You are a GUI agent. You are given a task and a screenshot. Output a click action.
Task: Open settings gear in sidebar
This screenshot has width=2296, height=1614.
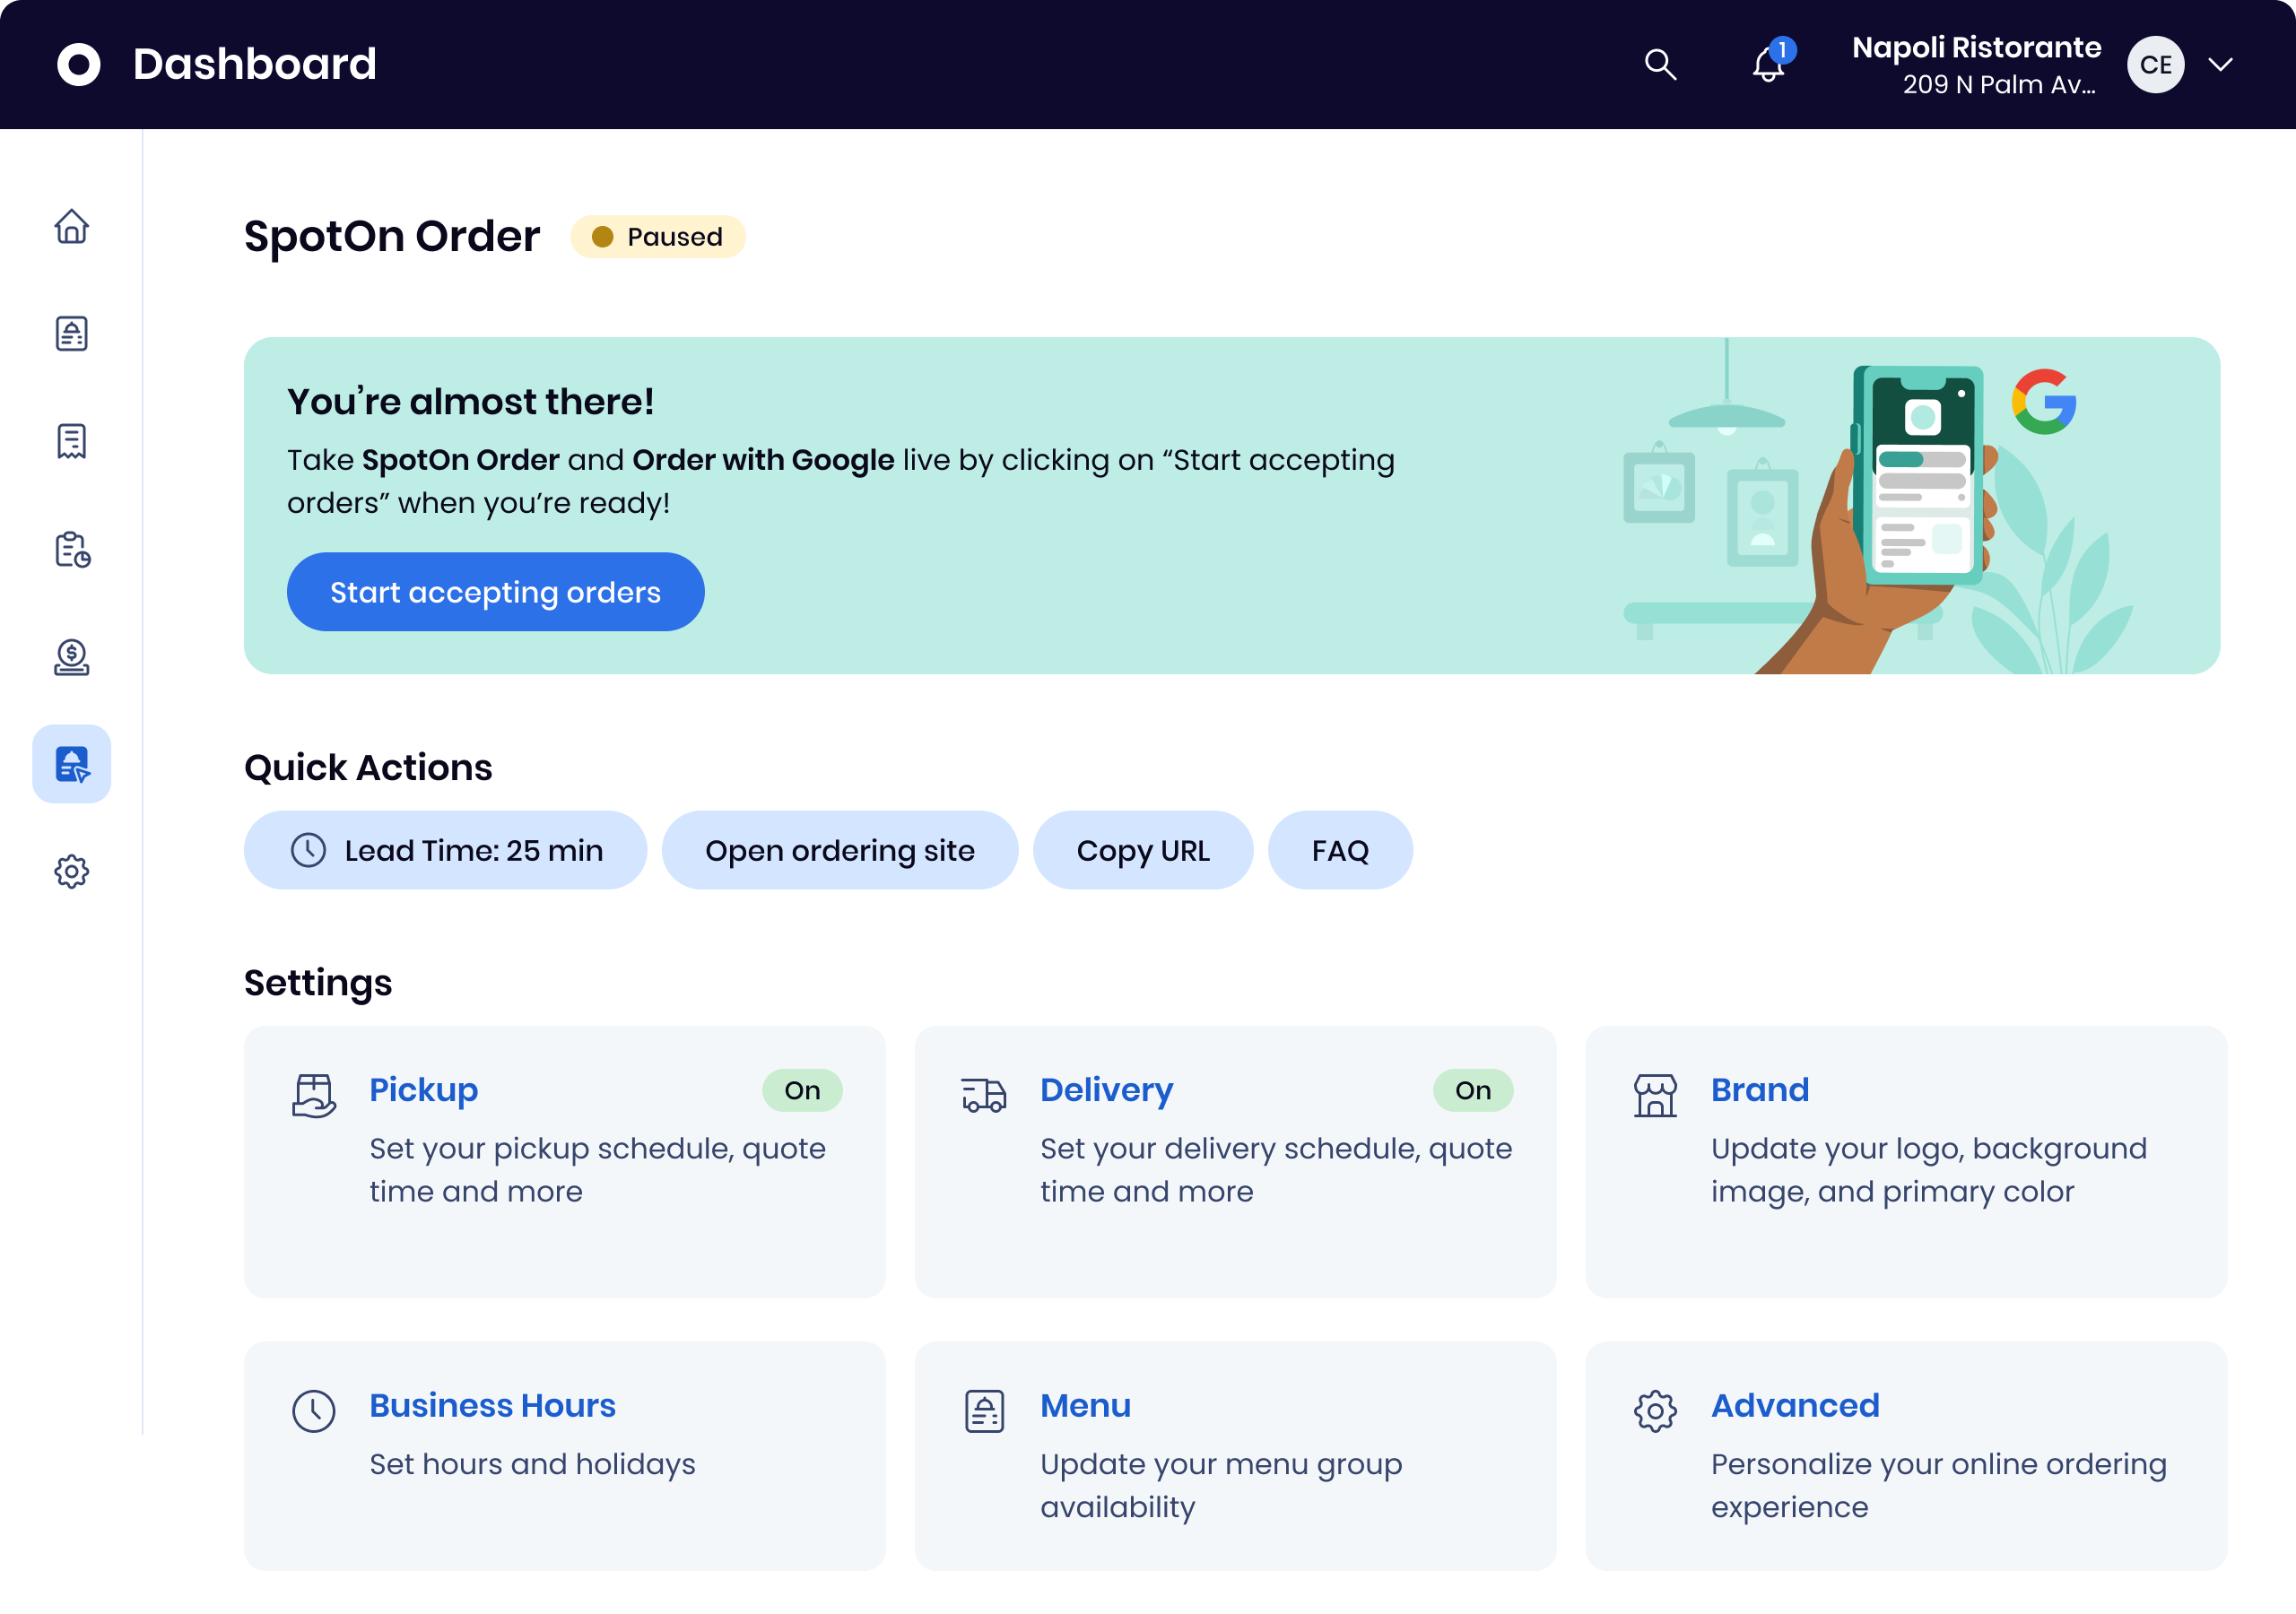click(x=71, y=872)
